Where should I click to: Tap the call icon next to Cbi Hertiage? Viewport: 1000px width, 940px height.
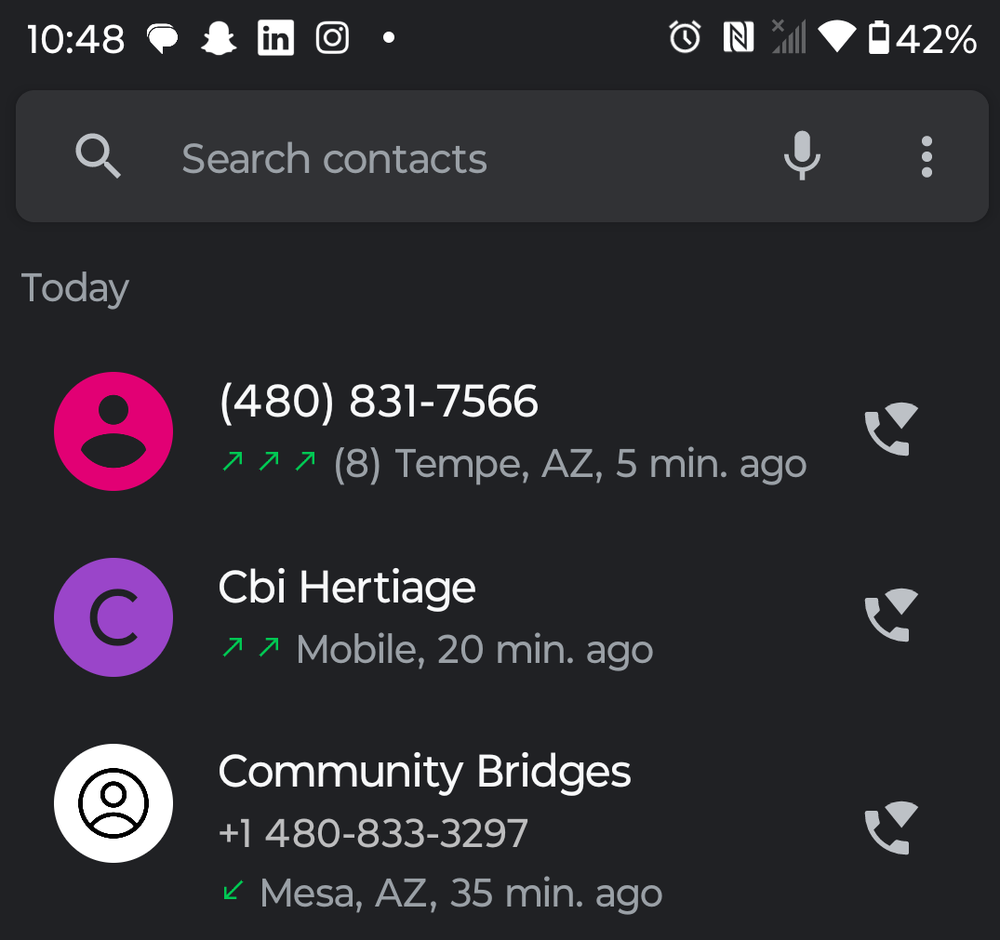point(888,616)
